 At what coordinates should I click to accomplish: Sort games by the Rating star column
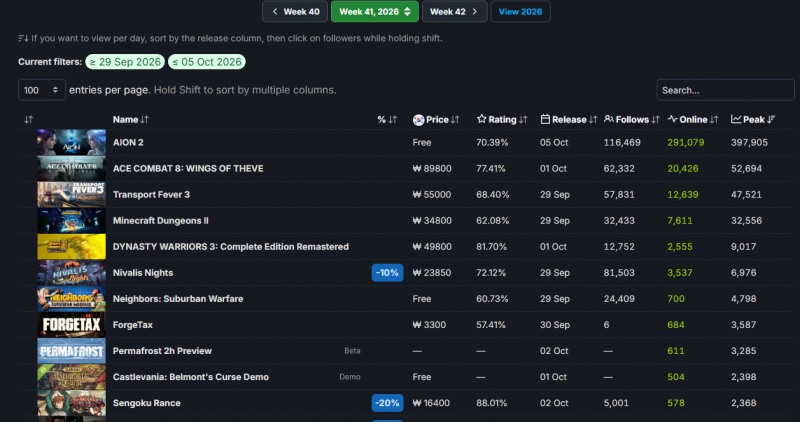click(502, 119)
